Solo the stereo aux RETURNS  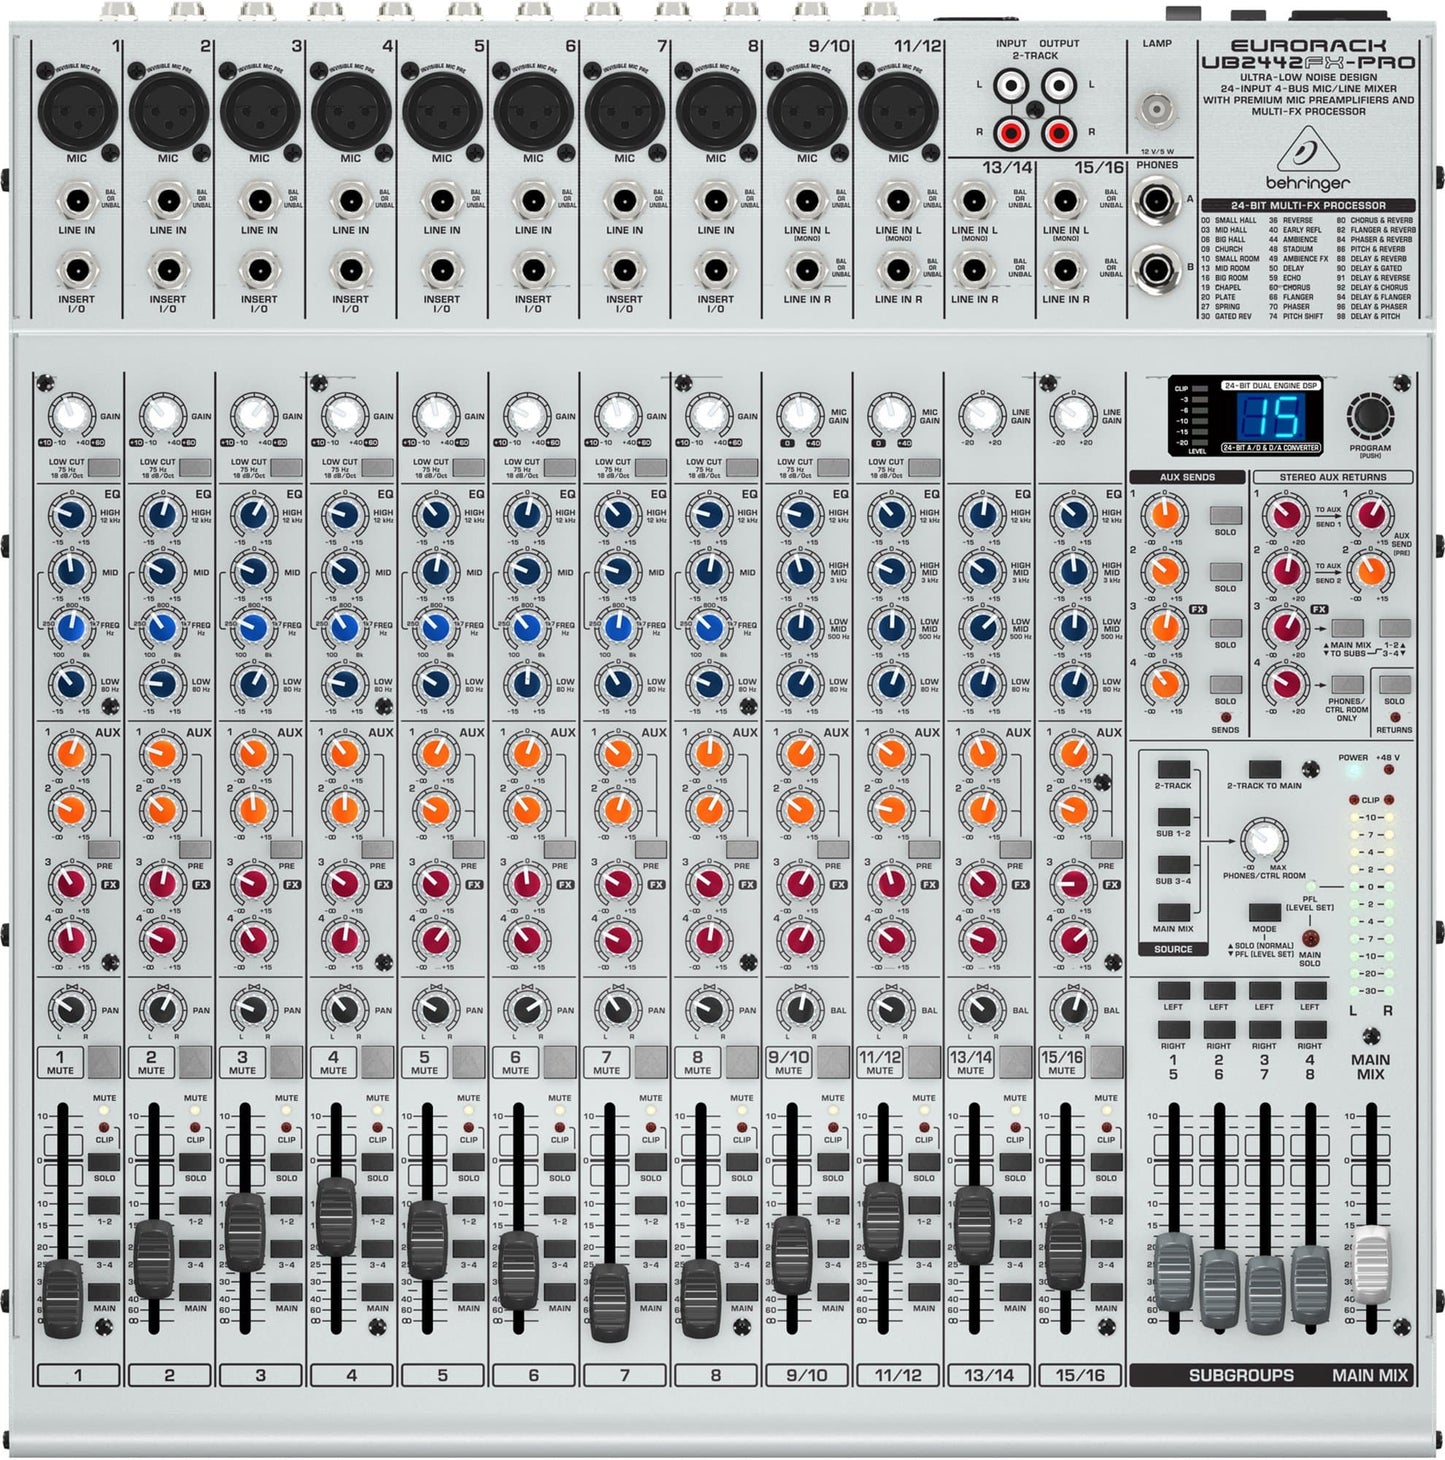1394,685
